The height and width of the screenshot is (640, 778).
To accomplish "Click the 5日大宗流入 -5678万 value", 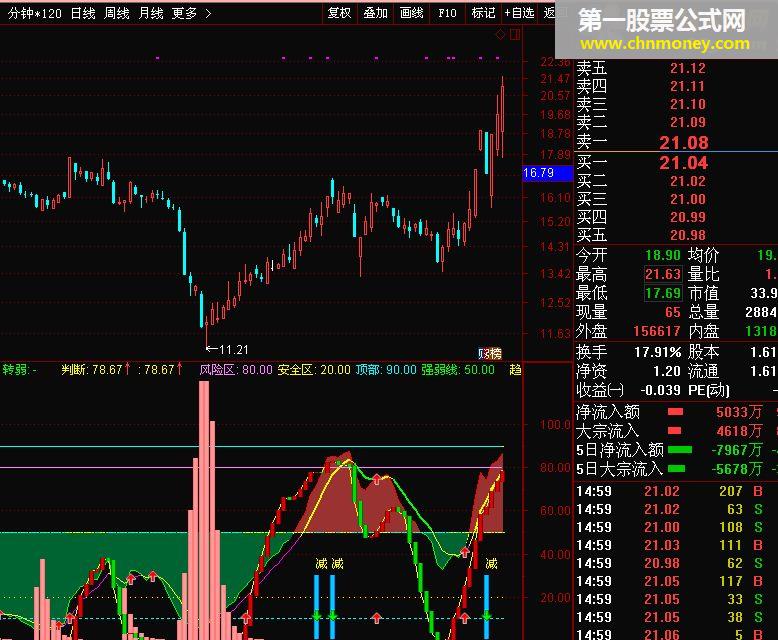I will (736, 468).
